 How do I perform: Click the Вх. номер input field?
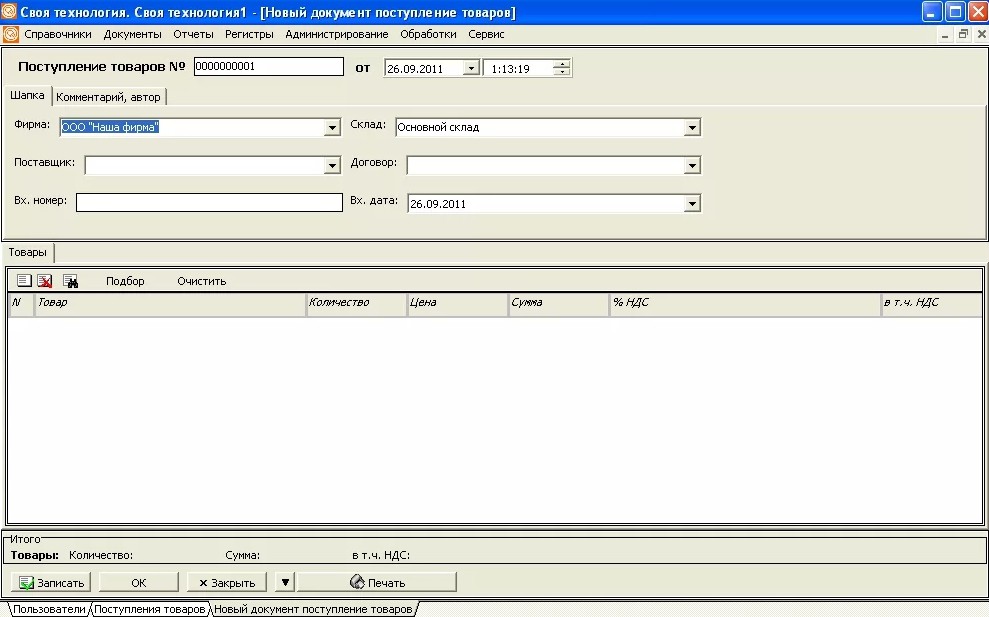tap(209, 202)
